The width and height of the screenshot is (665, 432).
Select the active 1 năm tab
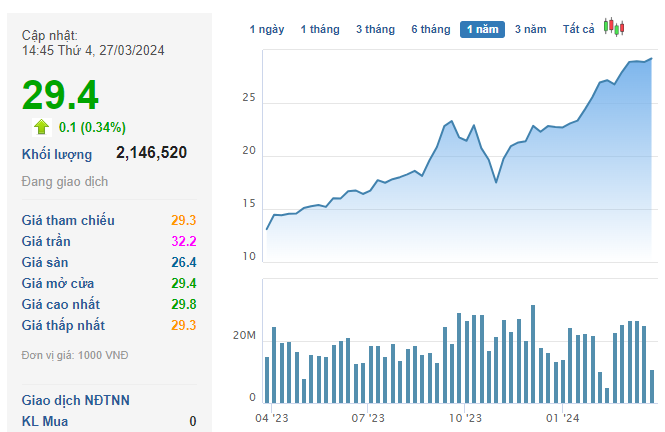[483, 29]
